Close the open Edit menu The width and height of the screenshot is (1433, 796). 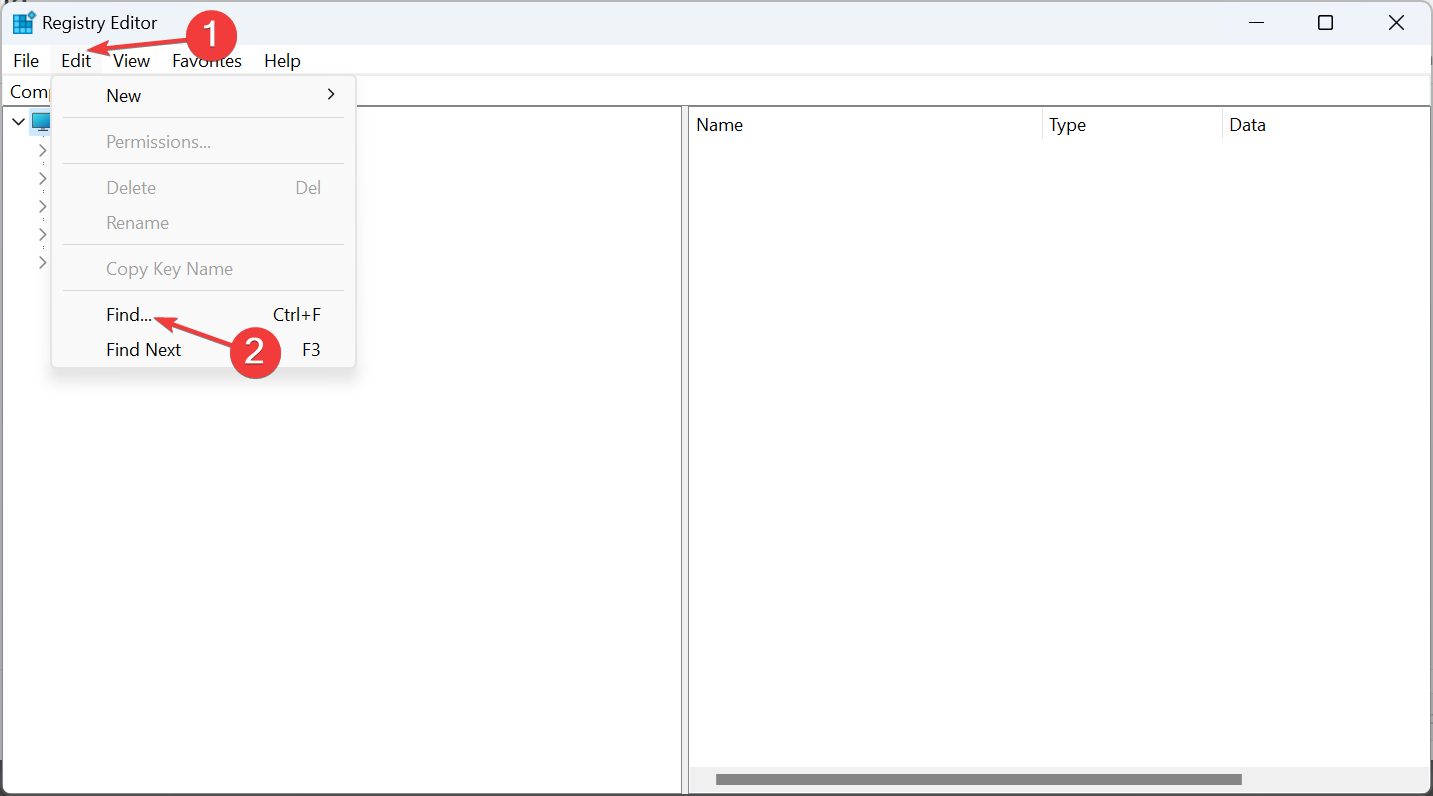[76, 61]
